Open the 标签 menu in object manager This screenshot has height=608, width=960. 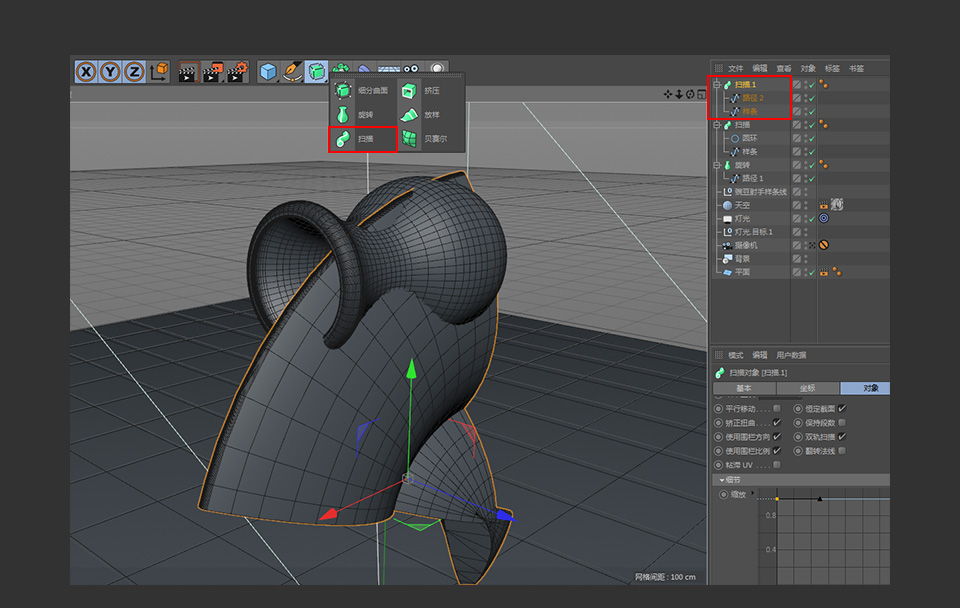point(832,69)
